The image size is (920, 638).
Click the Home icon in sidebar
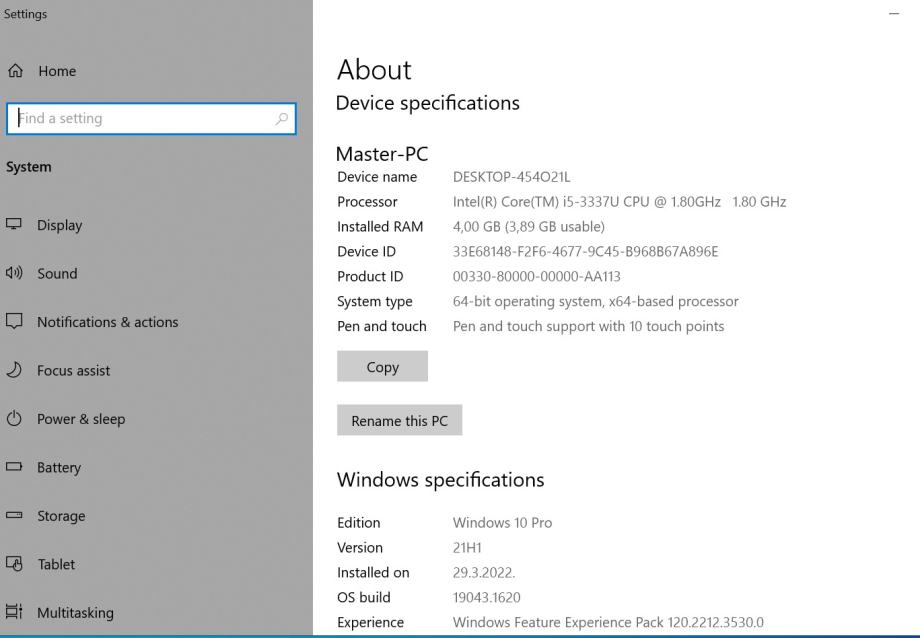(x=14, y=71)
